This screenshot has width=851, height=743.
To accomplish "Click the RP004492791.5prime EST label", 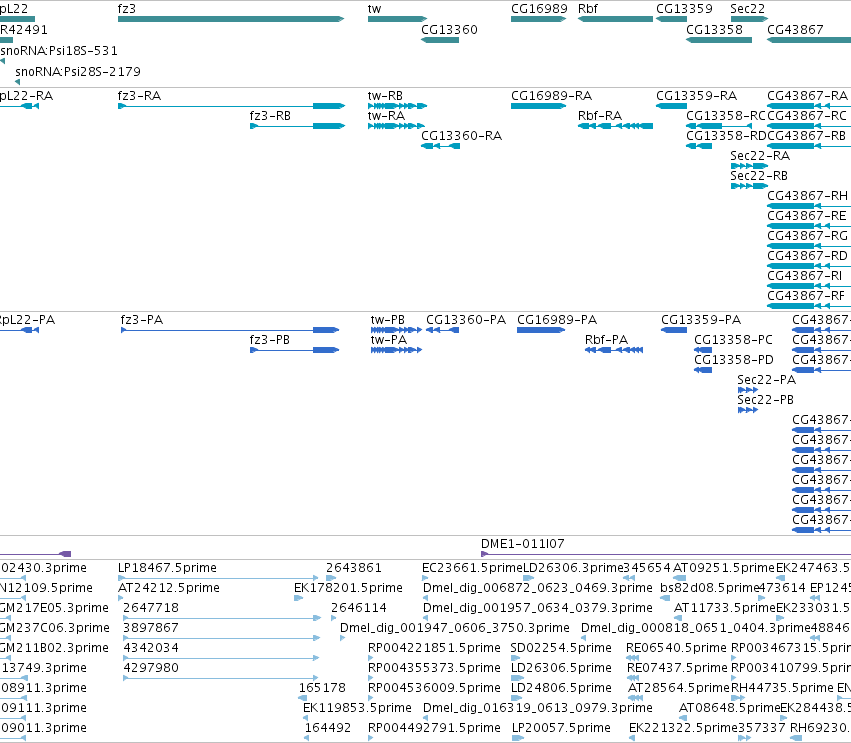I will 434,728.
